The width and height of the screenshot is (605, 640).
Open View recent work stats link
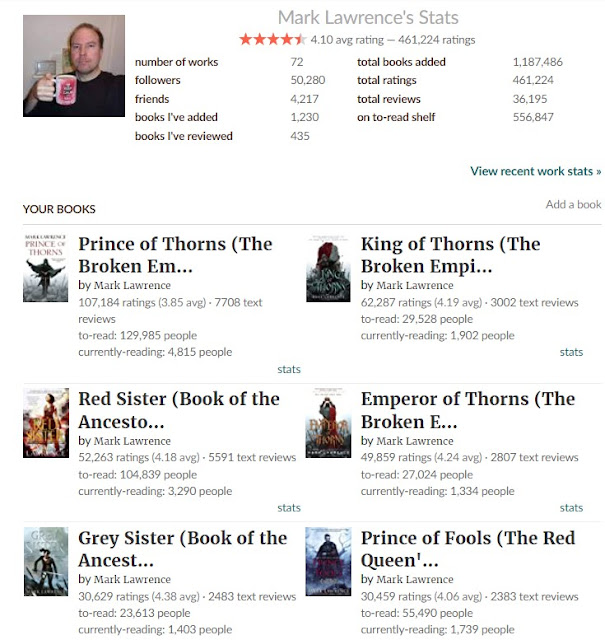pyautogui.click(x=536, y=171)
